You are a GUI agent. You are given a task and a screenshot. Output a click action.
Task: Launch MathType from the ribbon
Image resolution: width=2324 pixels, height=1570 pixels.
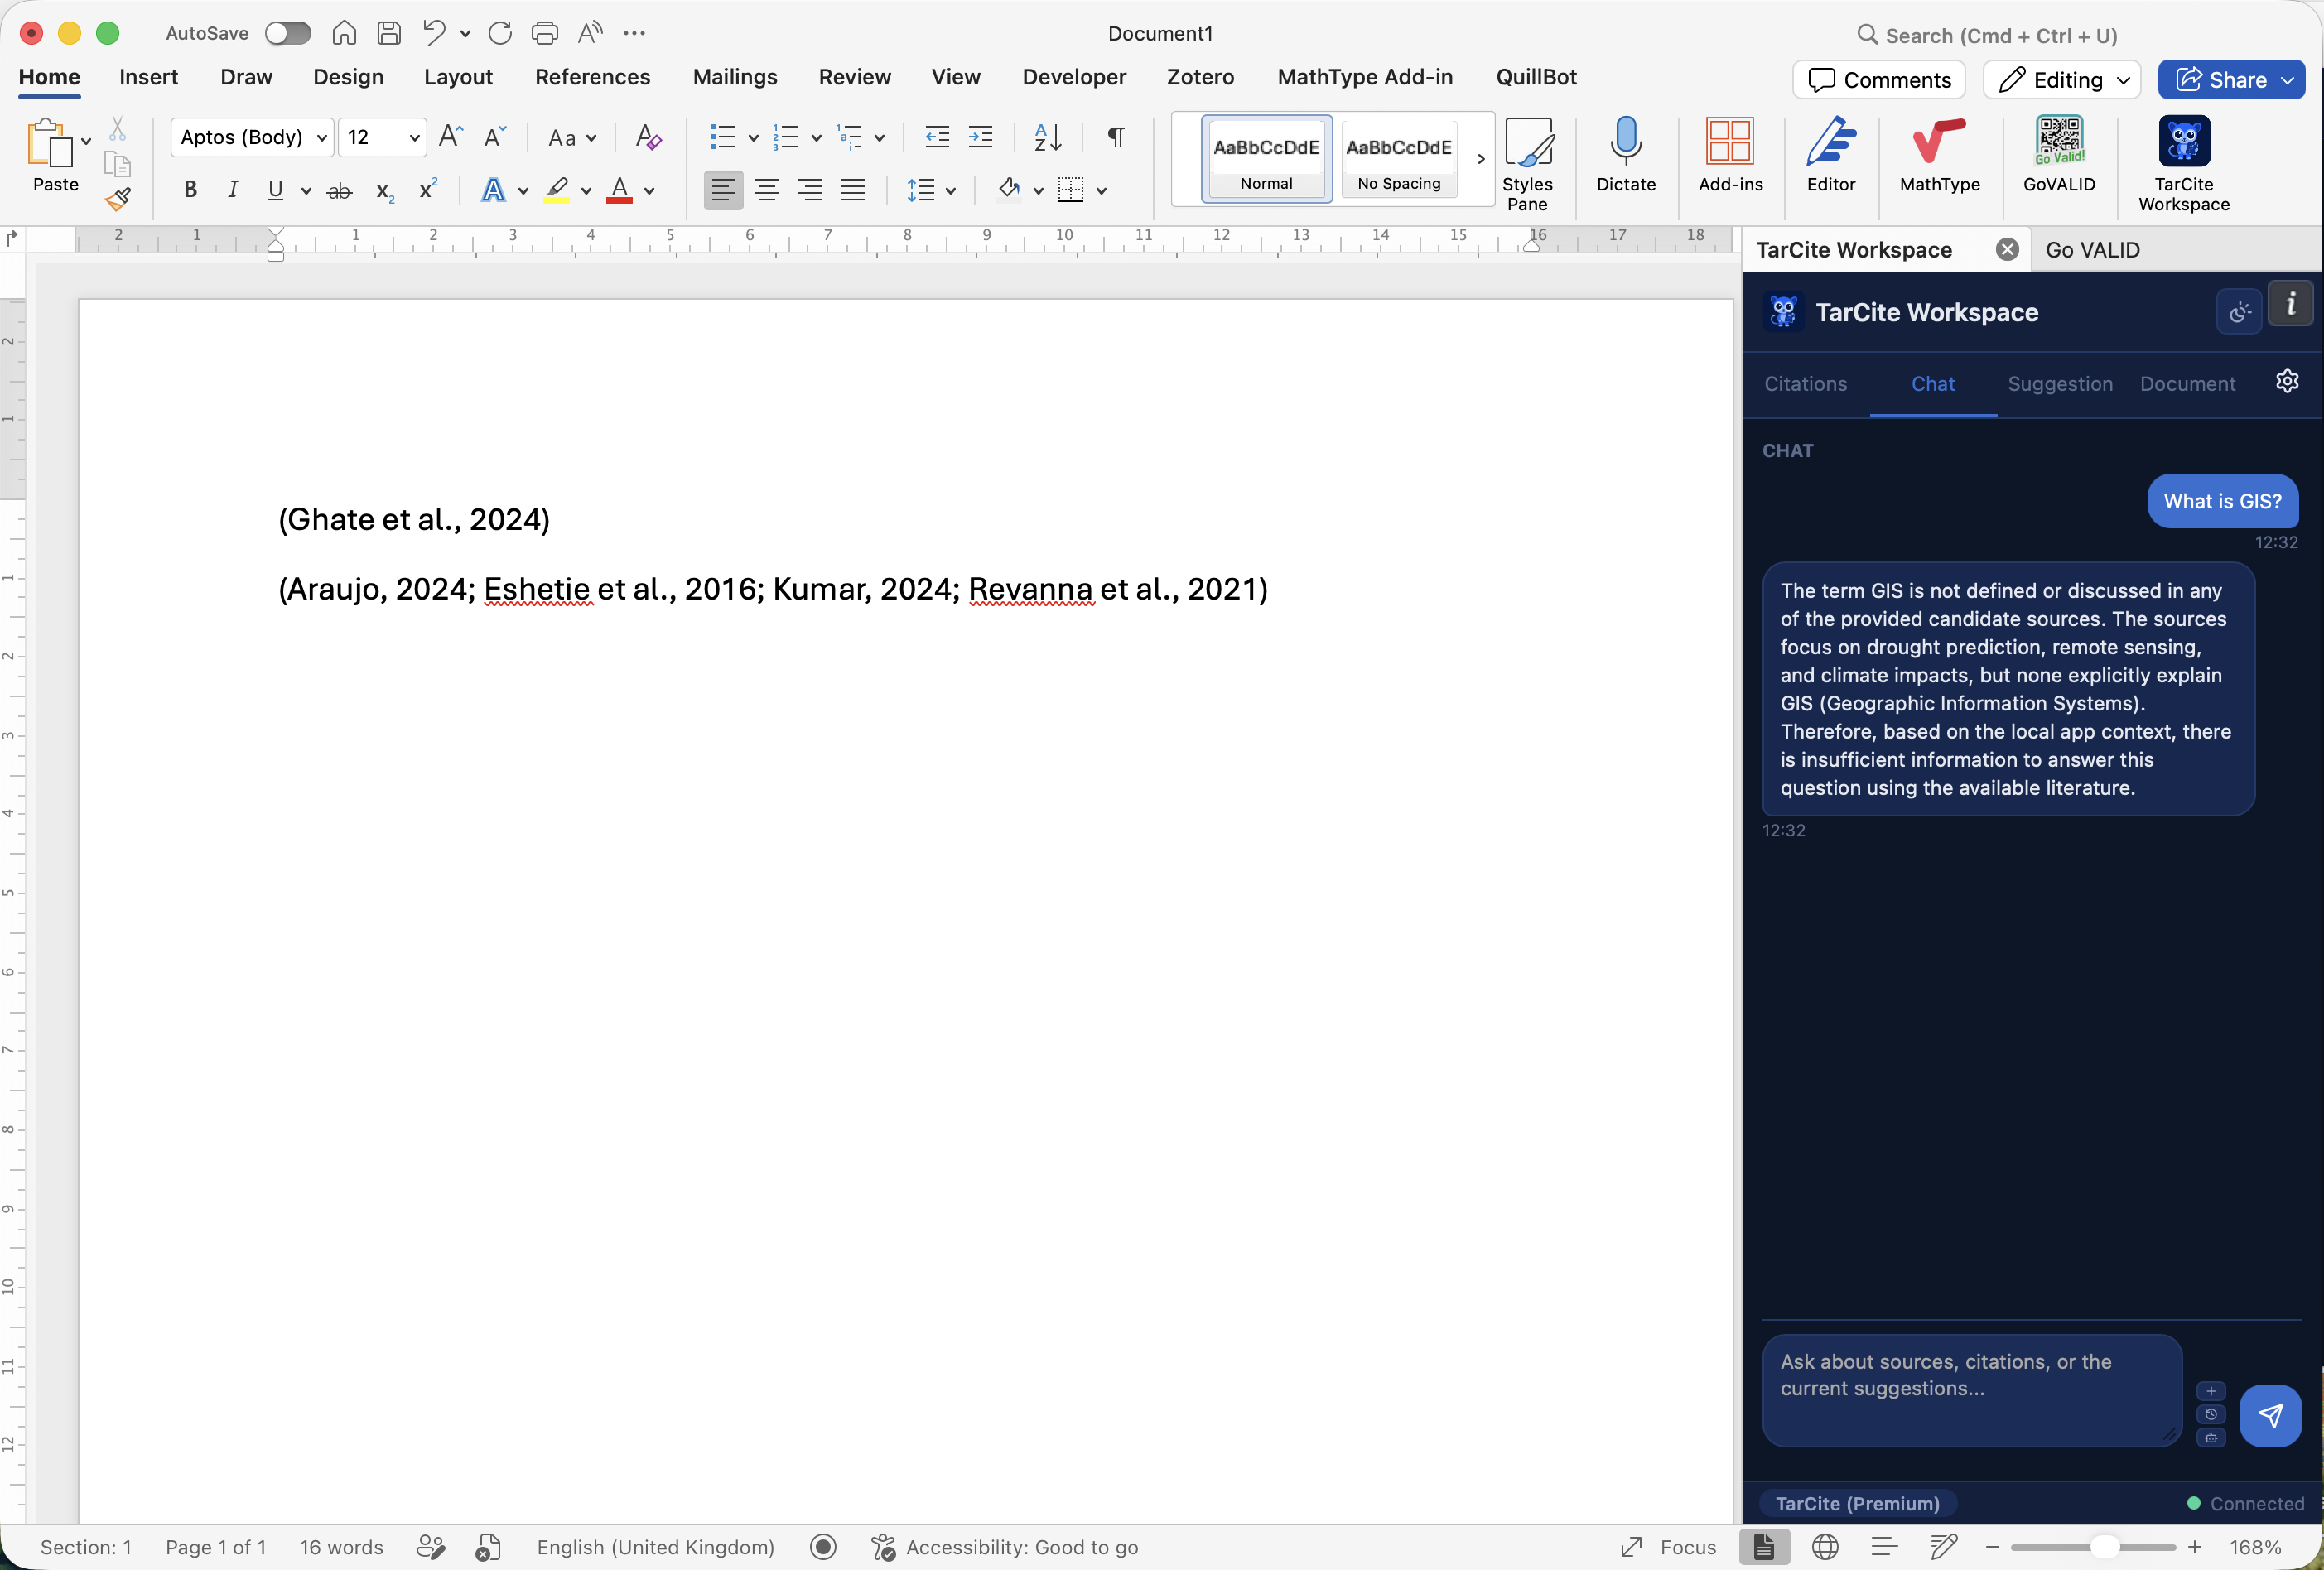pos(1939,154)
